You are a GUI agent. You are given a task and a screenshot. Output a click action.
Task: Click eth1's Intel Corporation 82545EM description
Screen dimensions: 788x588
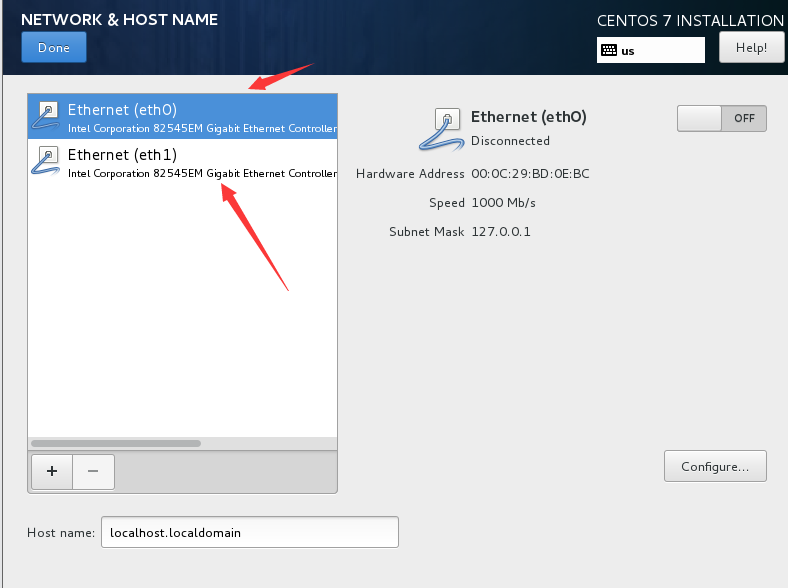[203, 173]
